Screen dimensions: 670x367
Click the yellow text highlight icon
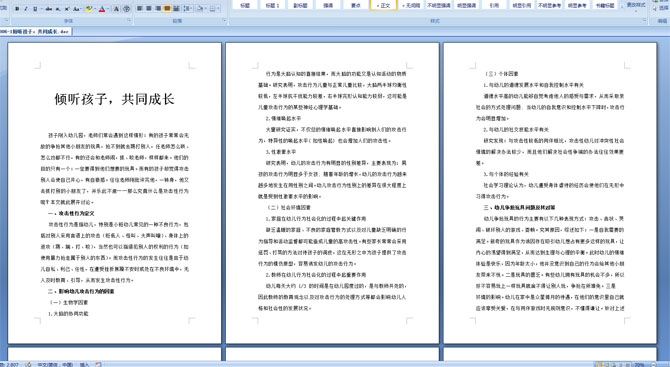89,9
